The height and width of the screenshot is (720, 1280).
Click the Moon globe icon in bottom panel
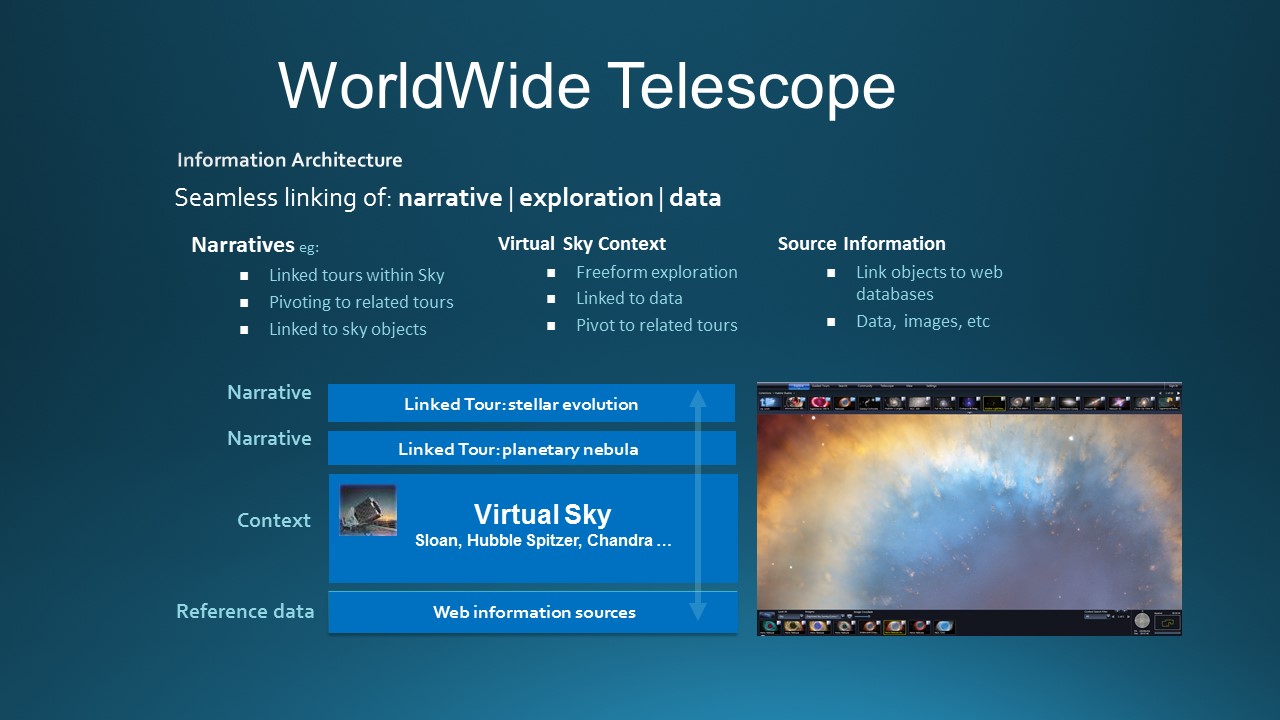point(1142,621)
